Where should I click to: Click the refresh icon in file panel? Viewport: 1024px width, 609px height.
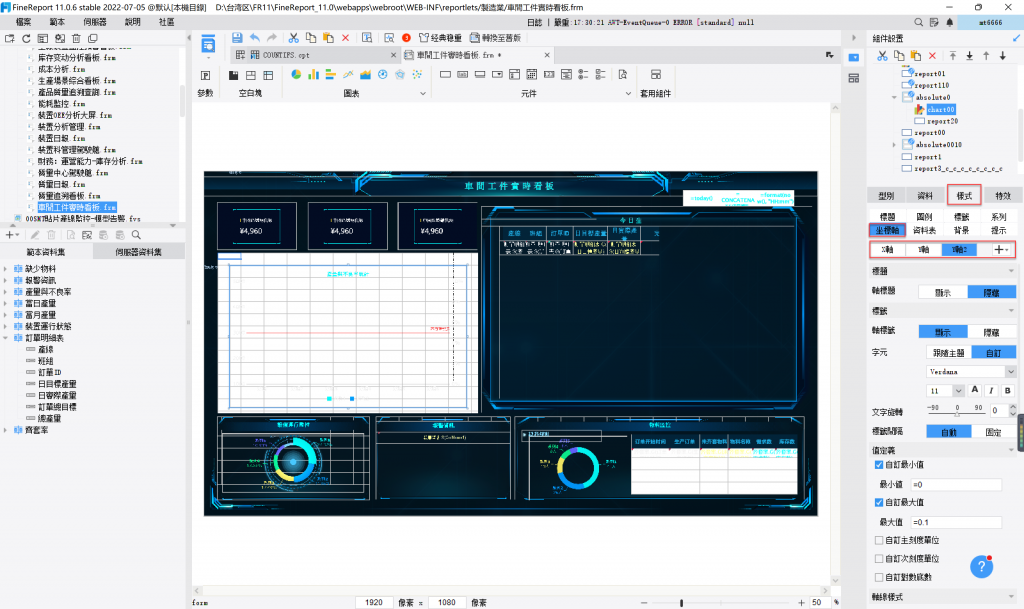coord(26,39)
